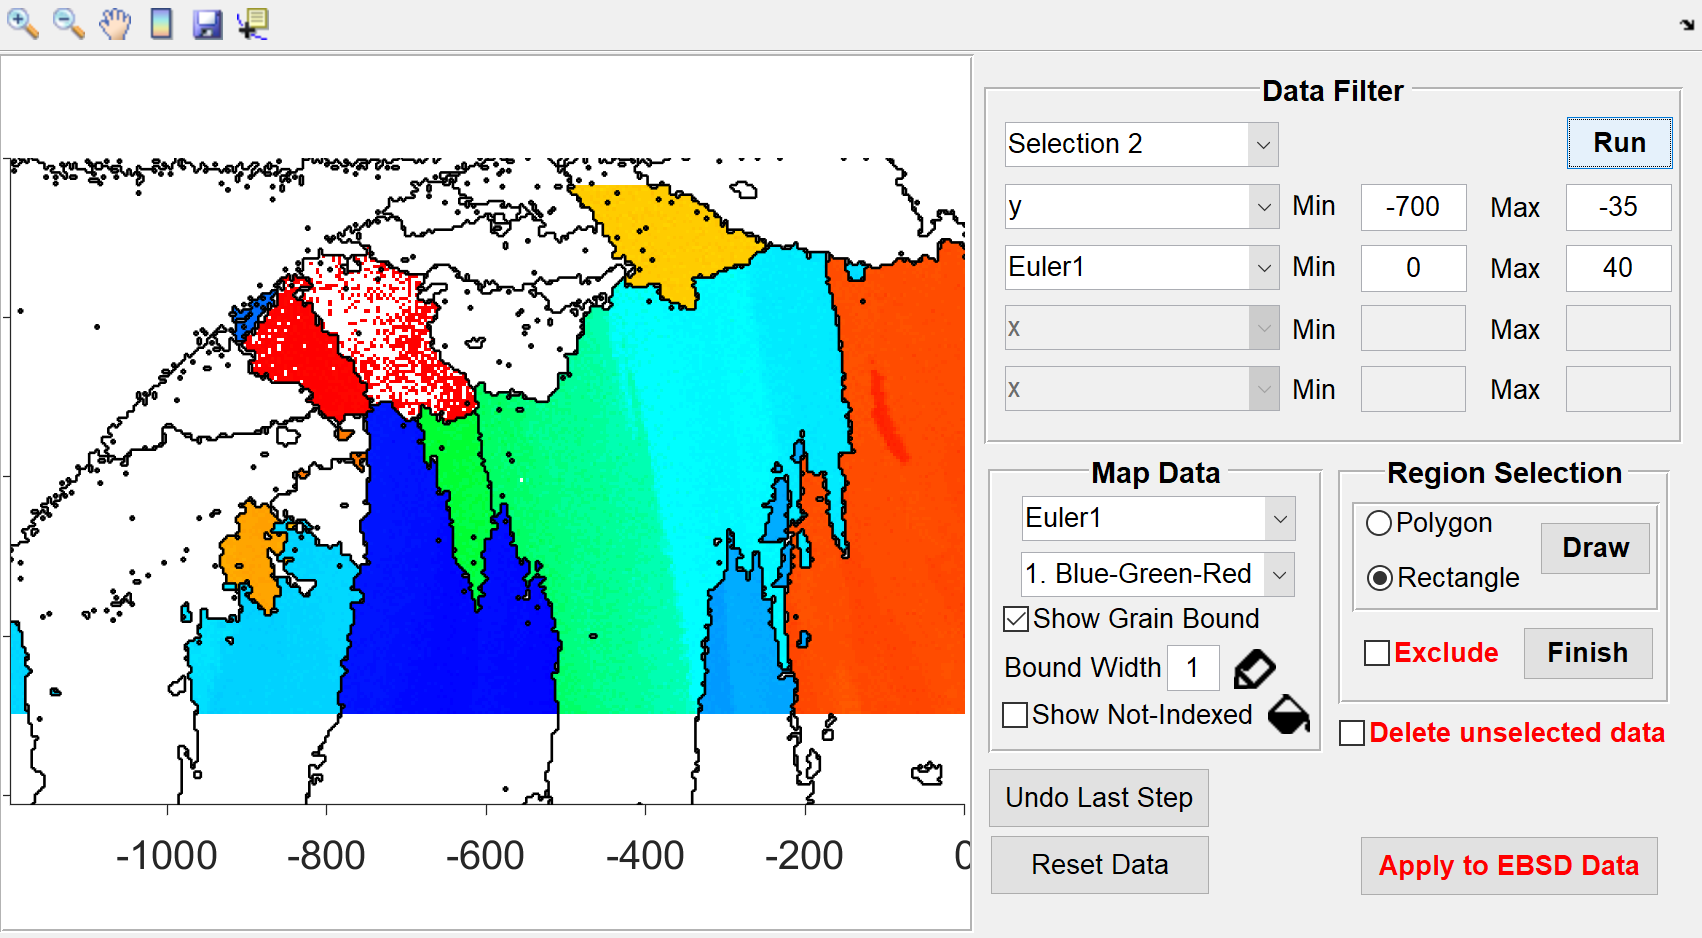
Task: Pick not-indexed fill bucket icon
Action: (x=1289, y=714)
